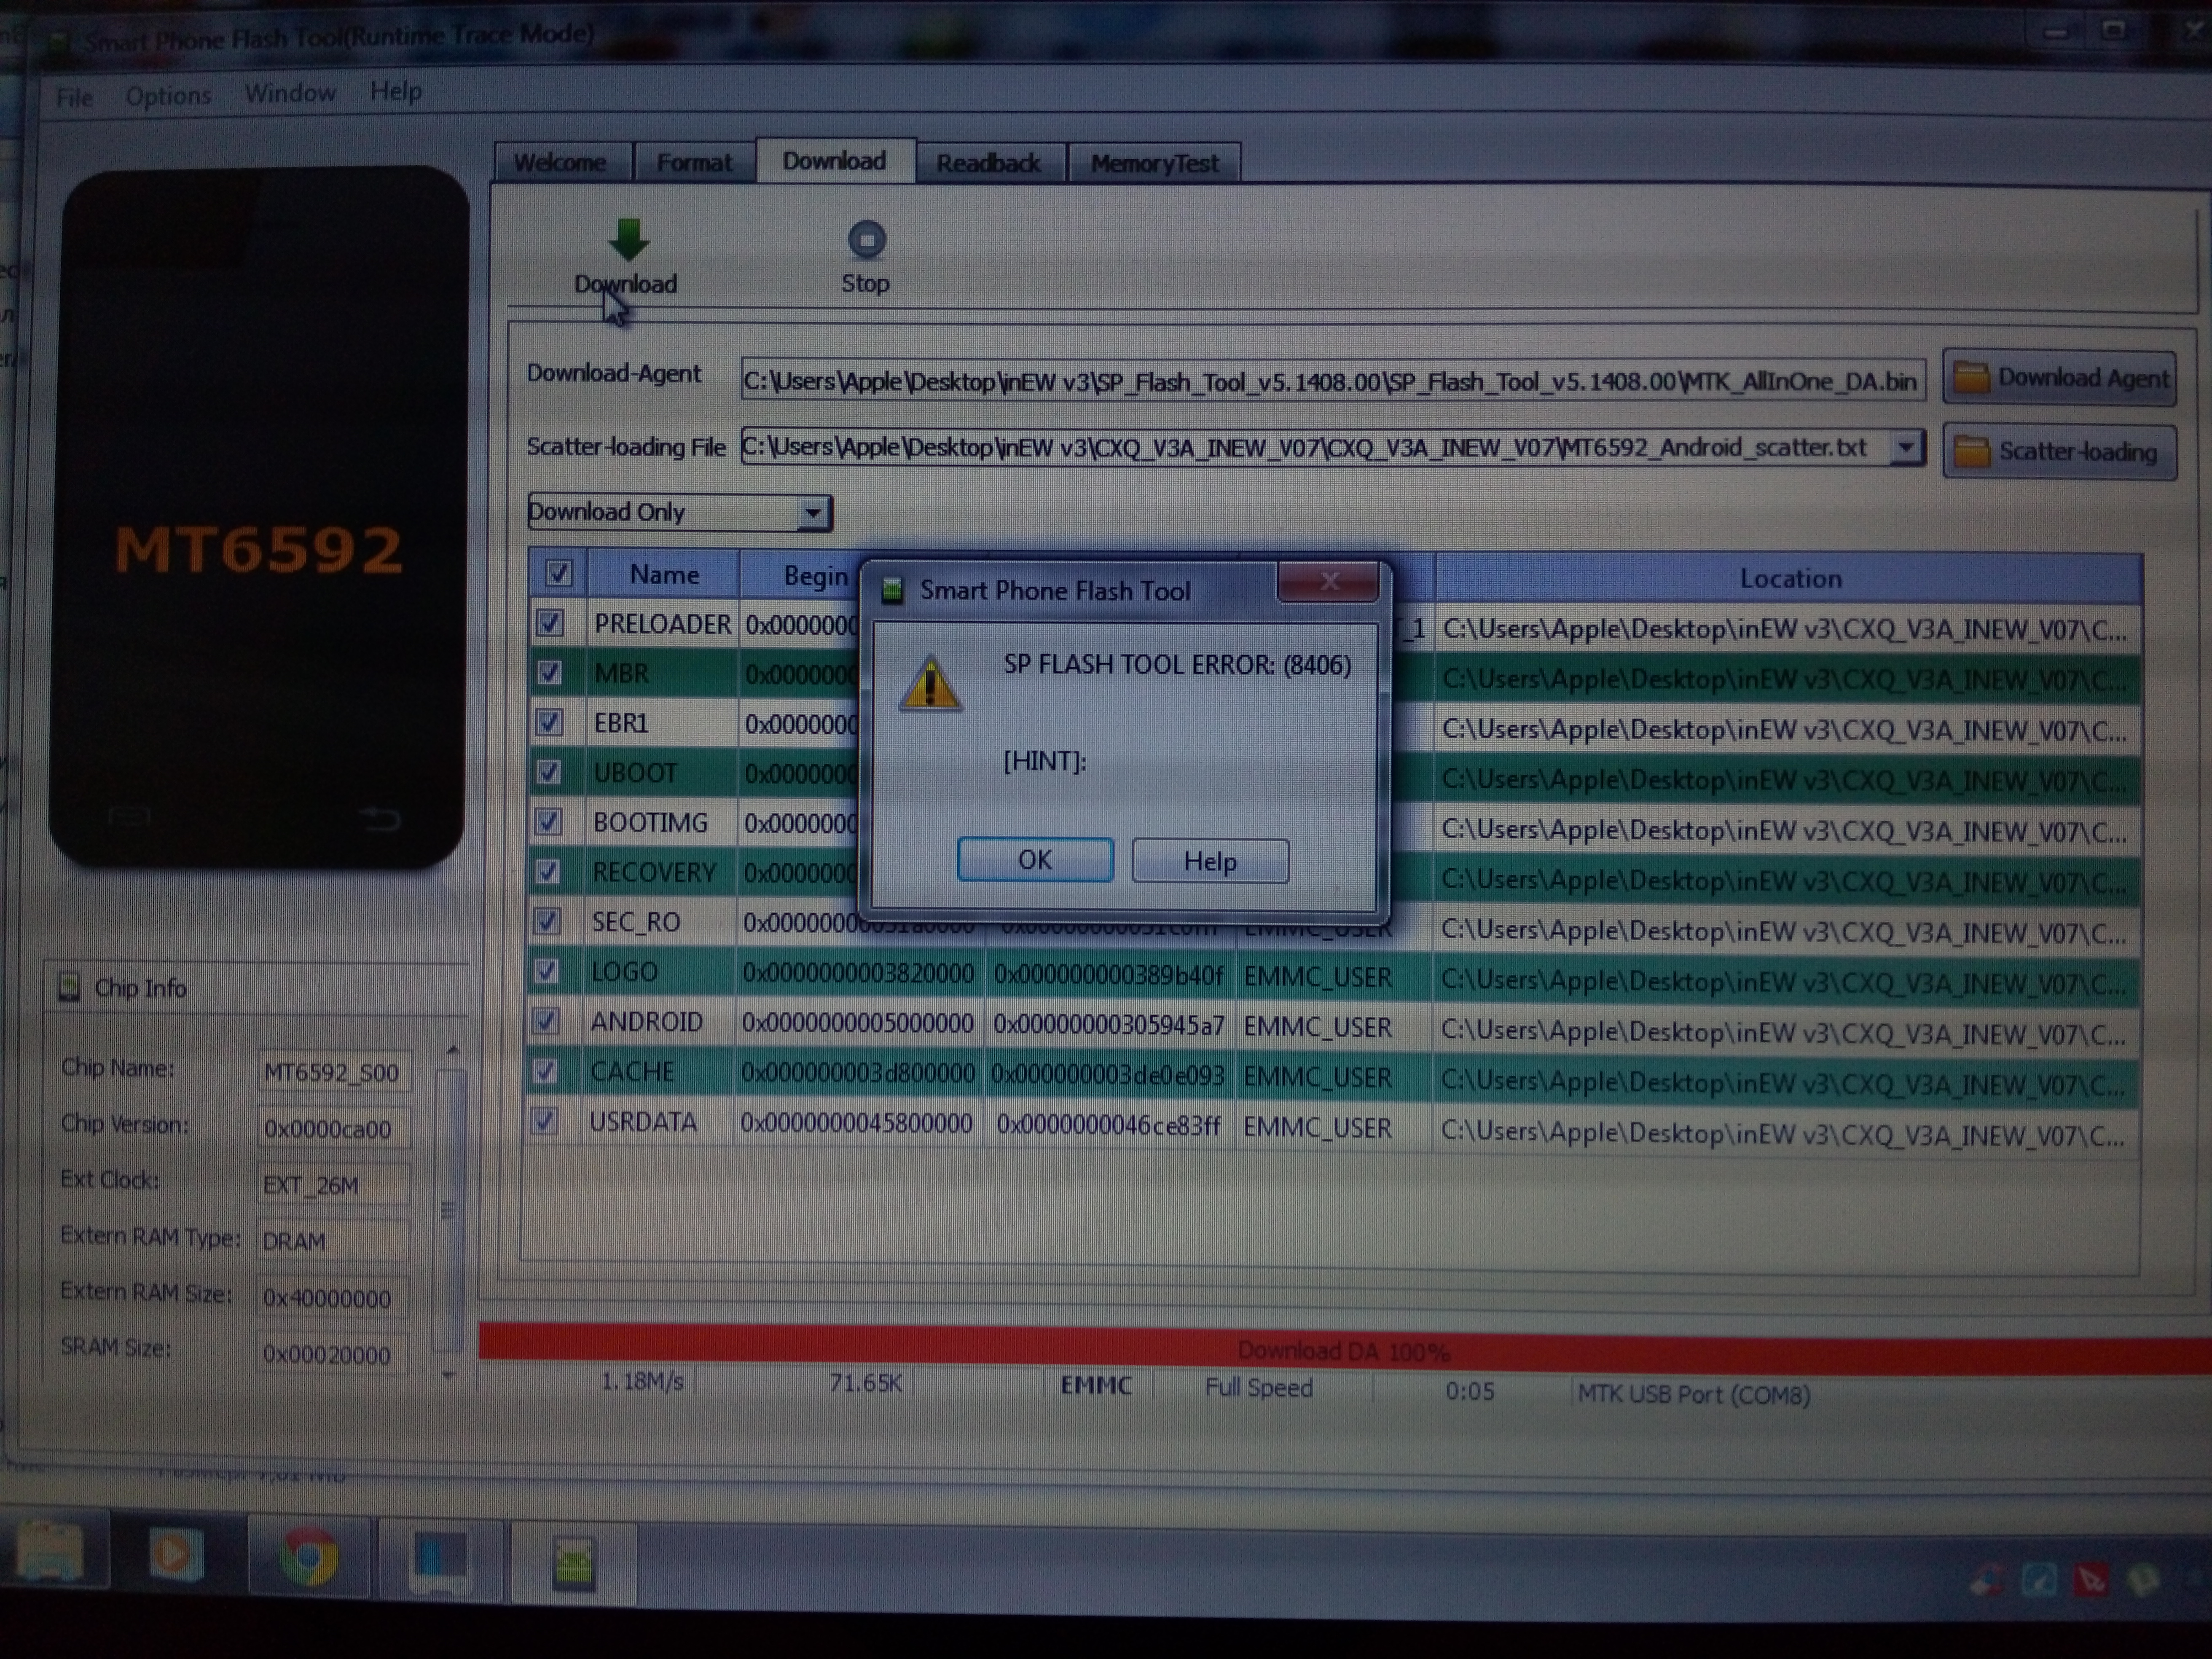Viewport: 2212px width, 1659px height.
Task: Click the RECOVERY partition name
Action: click(654, 872)
